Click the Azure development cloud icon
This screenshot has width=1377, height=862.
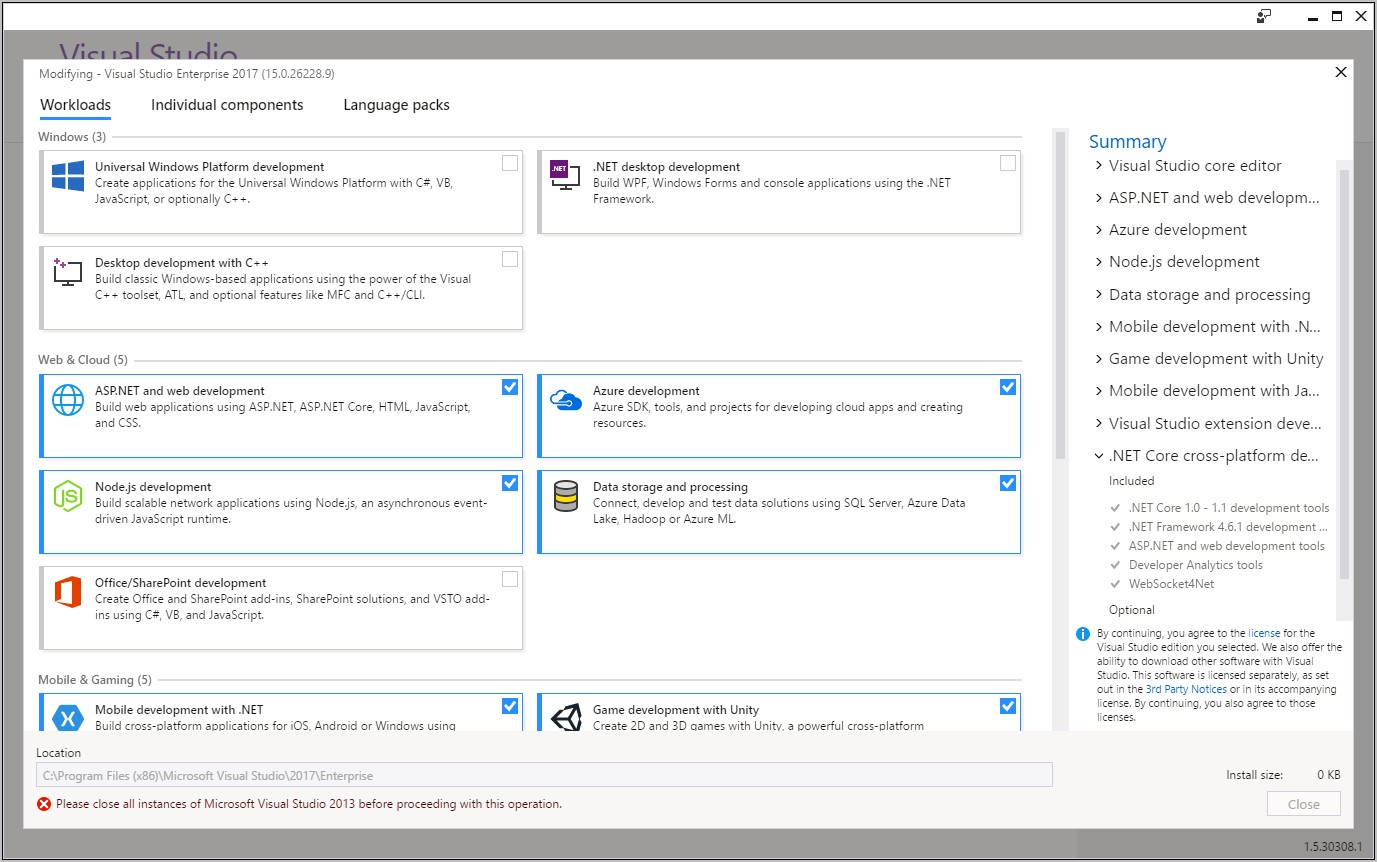pos(566,400)
